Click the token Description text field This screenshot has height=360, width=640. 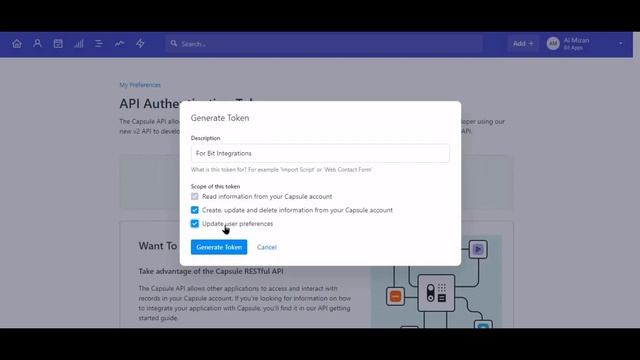[320, 153]
